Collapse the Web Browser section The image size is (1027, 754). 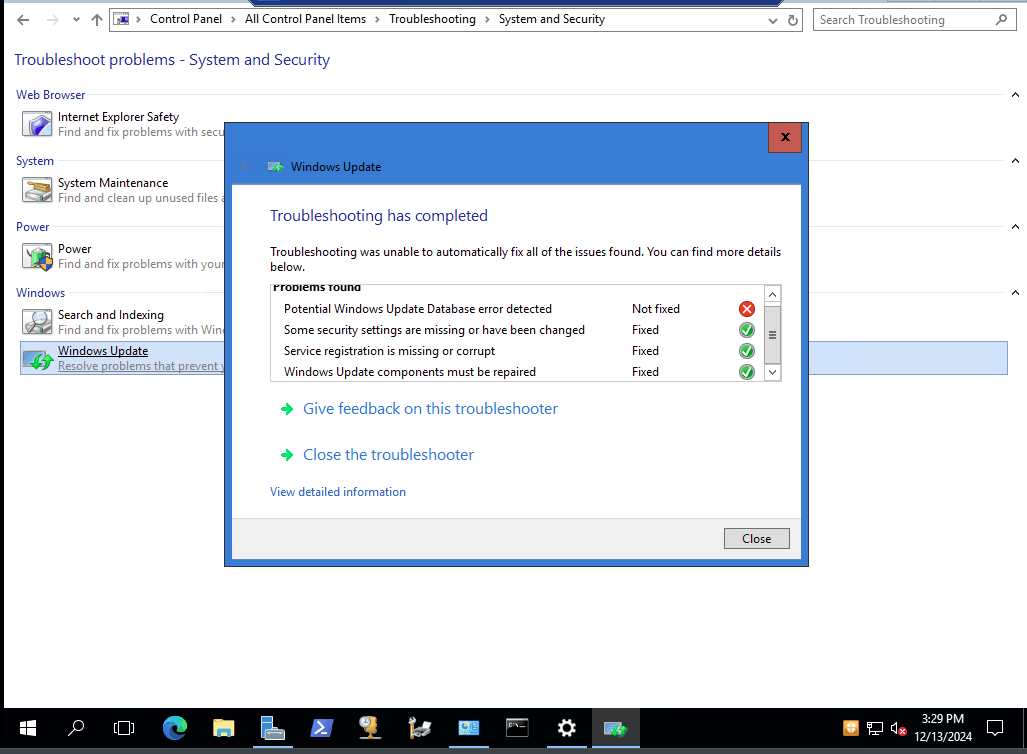(1015, 95)
